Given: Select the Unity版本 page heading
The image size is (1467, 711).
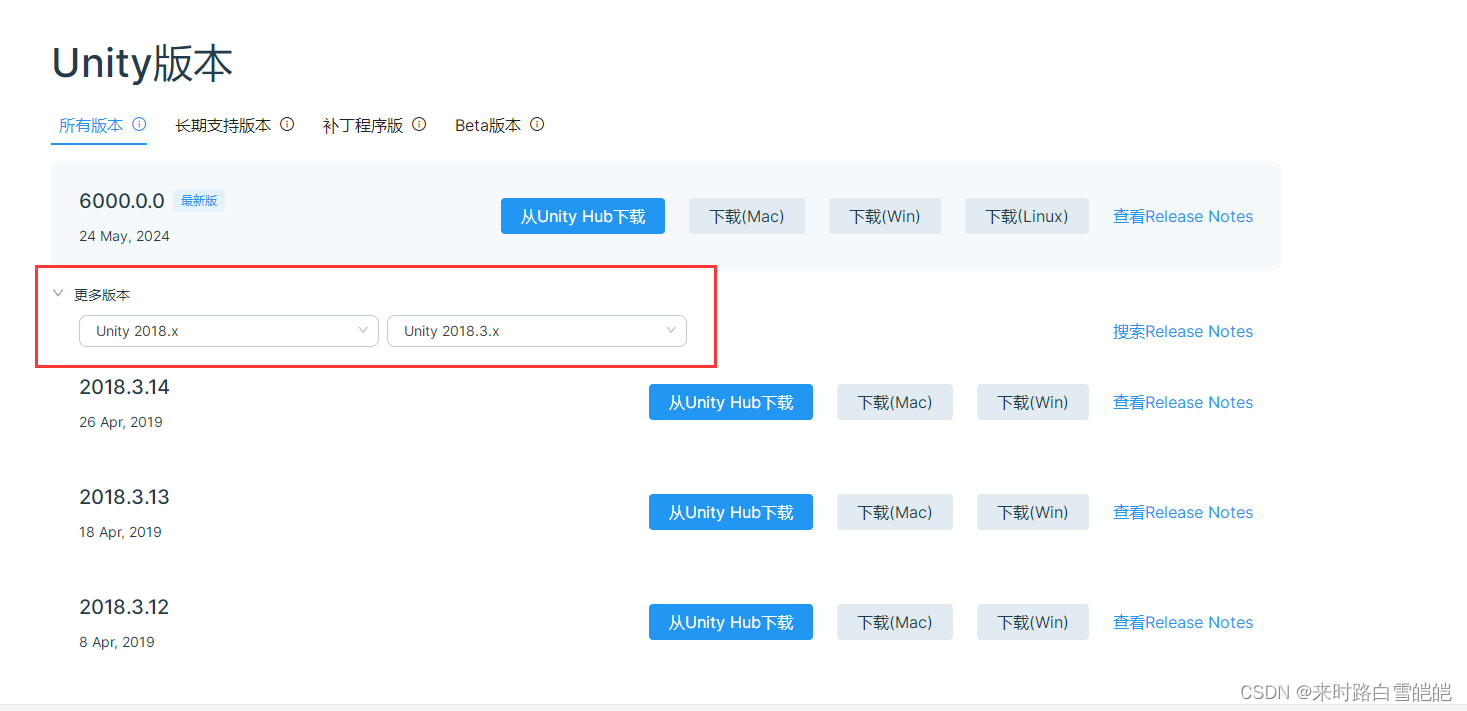Looking at the screenshot, I should pos(141,63).
